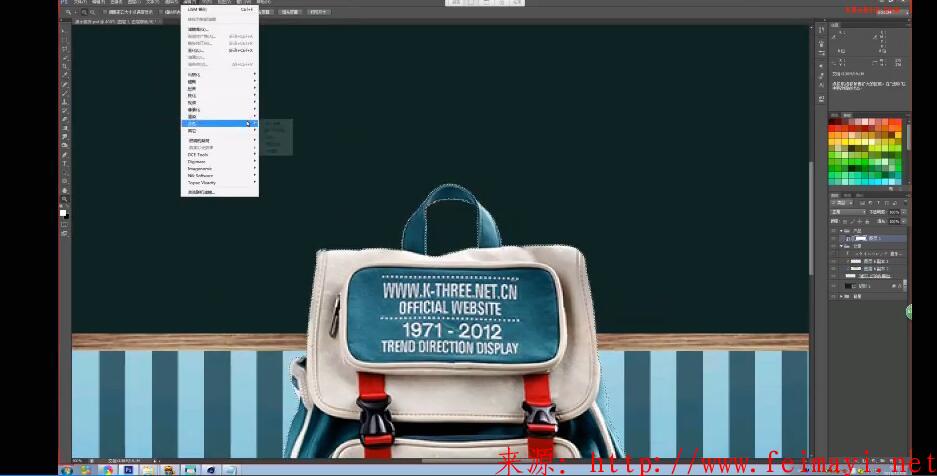Click the foreground color swatch in toolbox
Screen dimensions: 937x476
[x=63, y=212]
